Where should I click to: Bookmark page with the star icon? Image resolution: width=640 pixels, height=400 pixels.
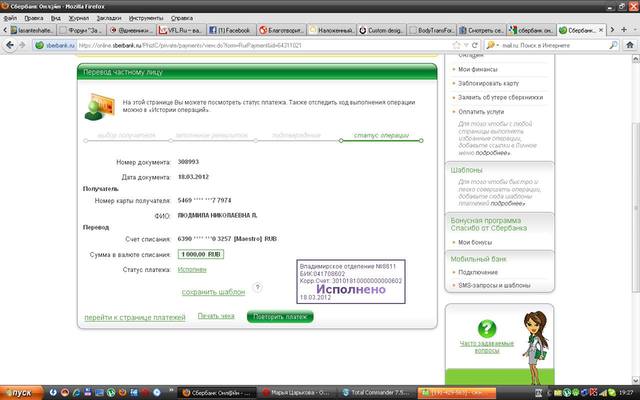click(x=456, y=45)
